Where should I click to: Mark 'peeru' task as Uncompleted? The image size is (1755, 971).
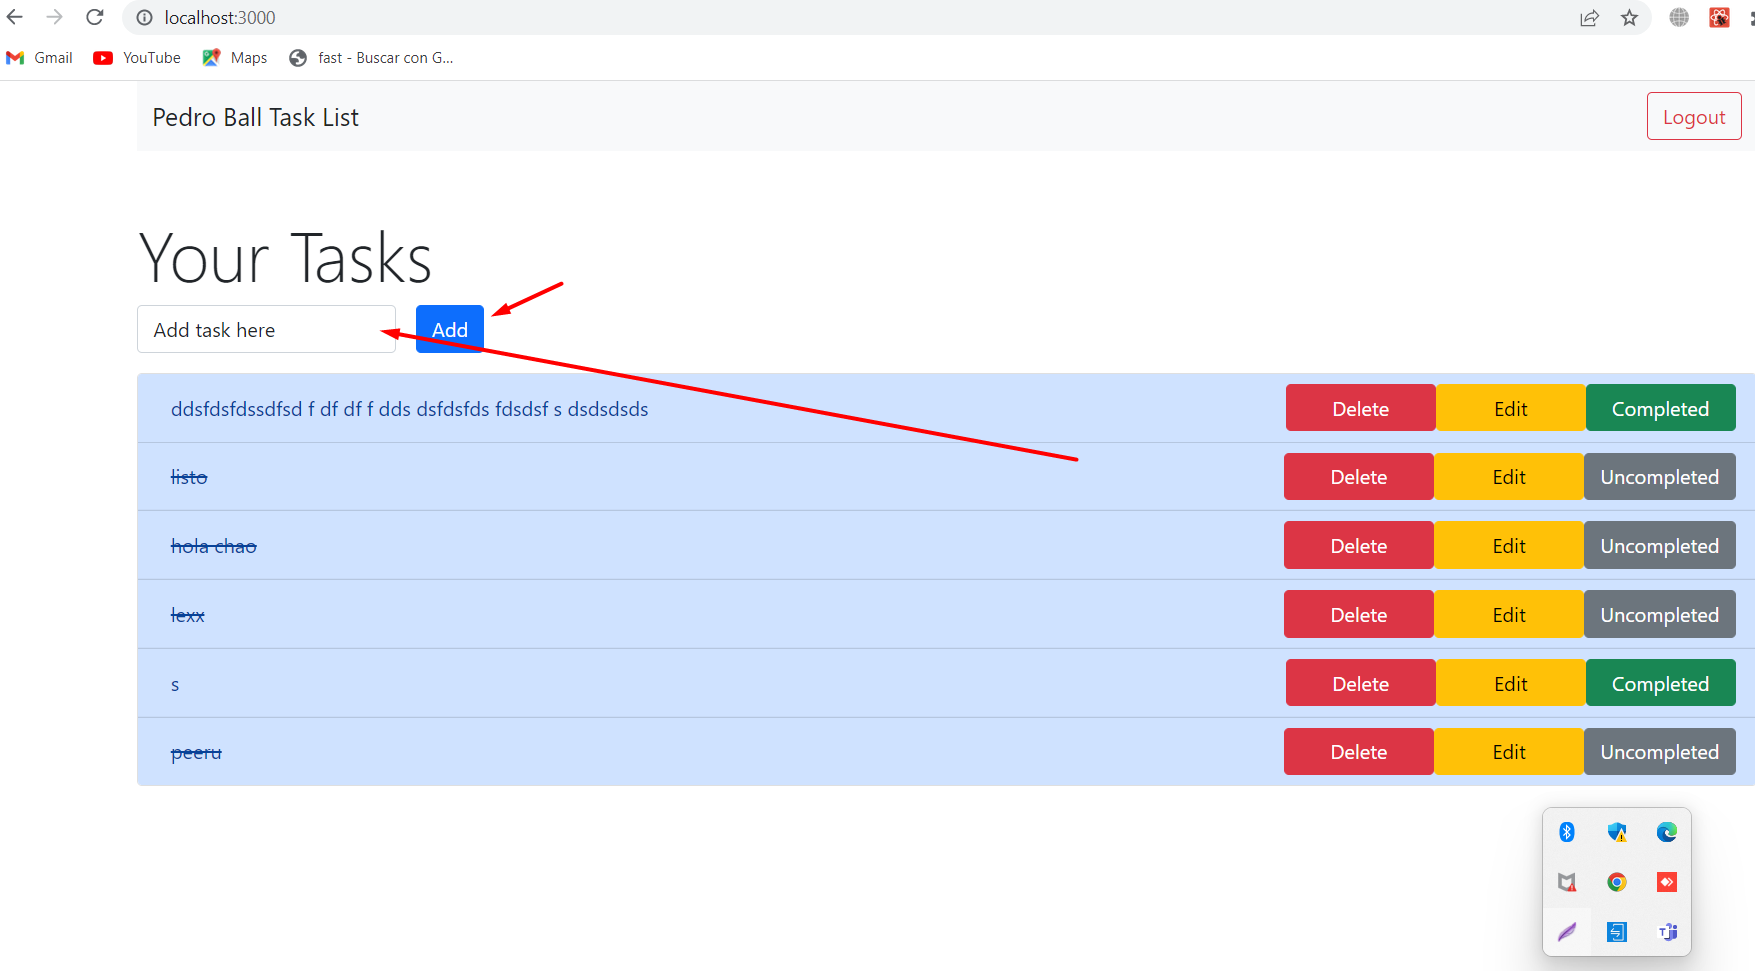pos(1660,751)
